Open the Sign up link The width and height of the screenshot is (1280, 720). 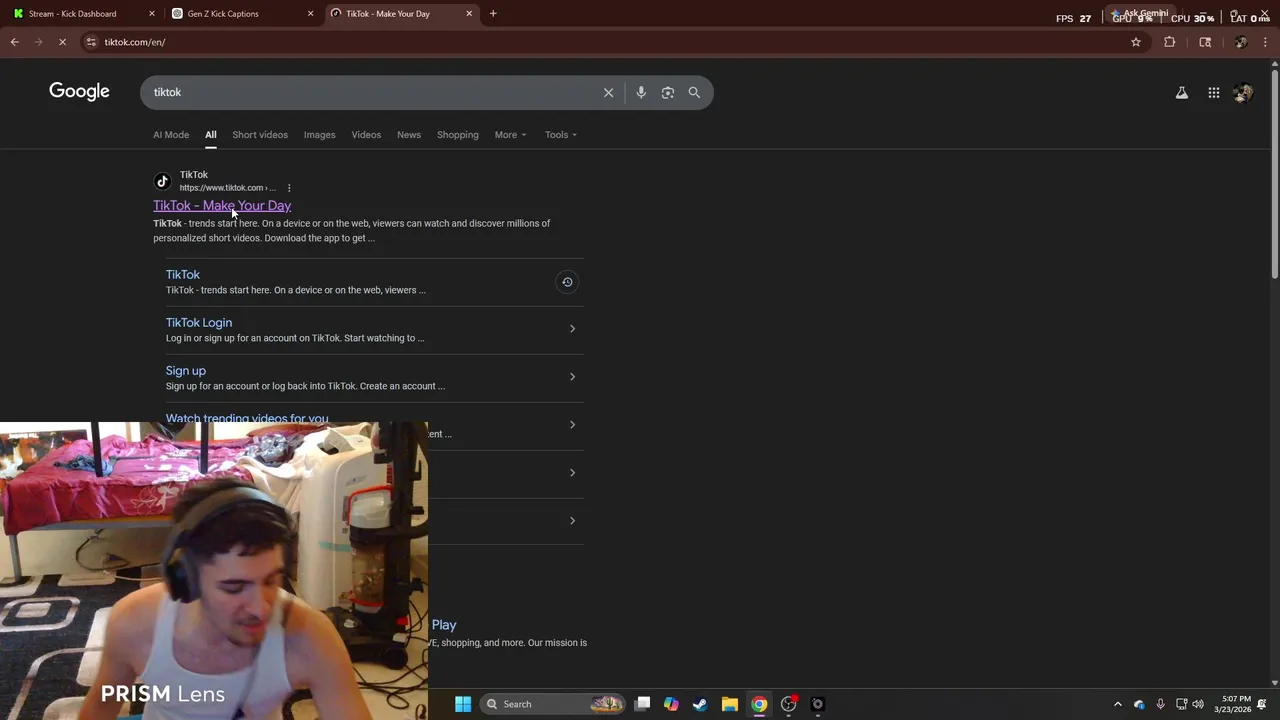pyautogui.click(x=186, y=371)
